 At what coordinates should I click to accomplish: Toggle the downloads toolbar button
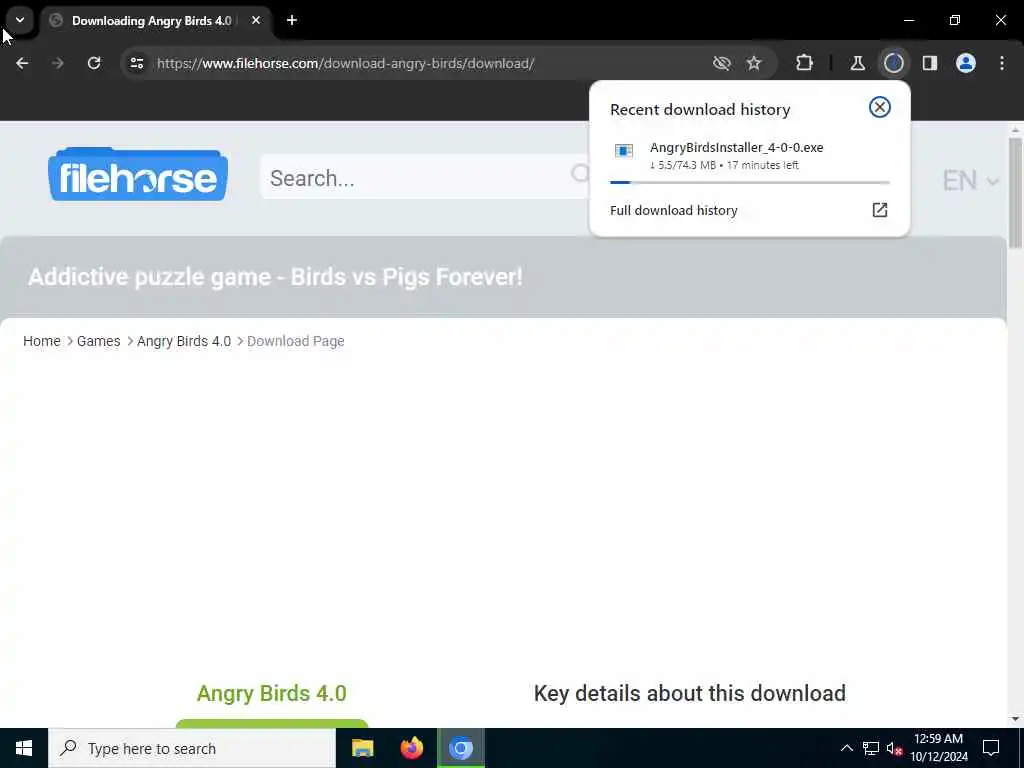click(x=893, y=63)
